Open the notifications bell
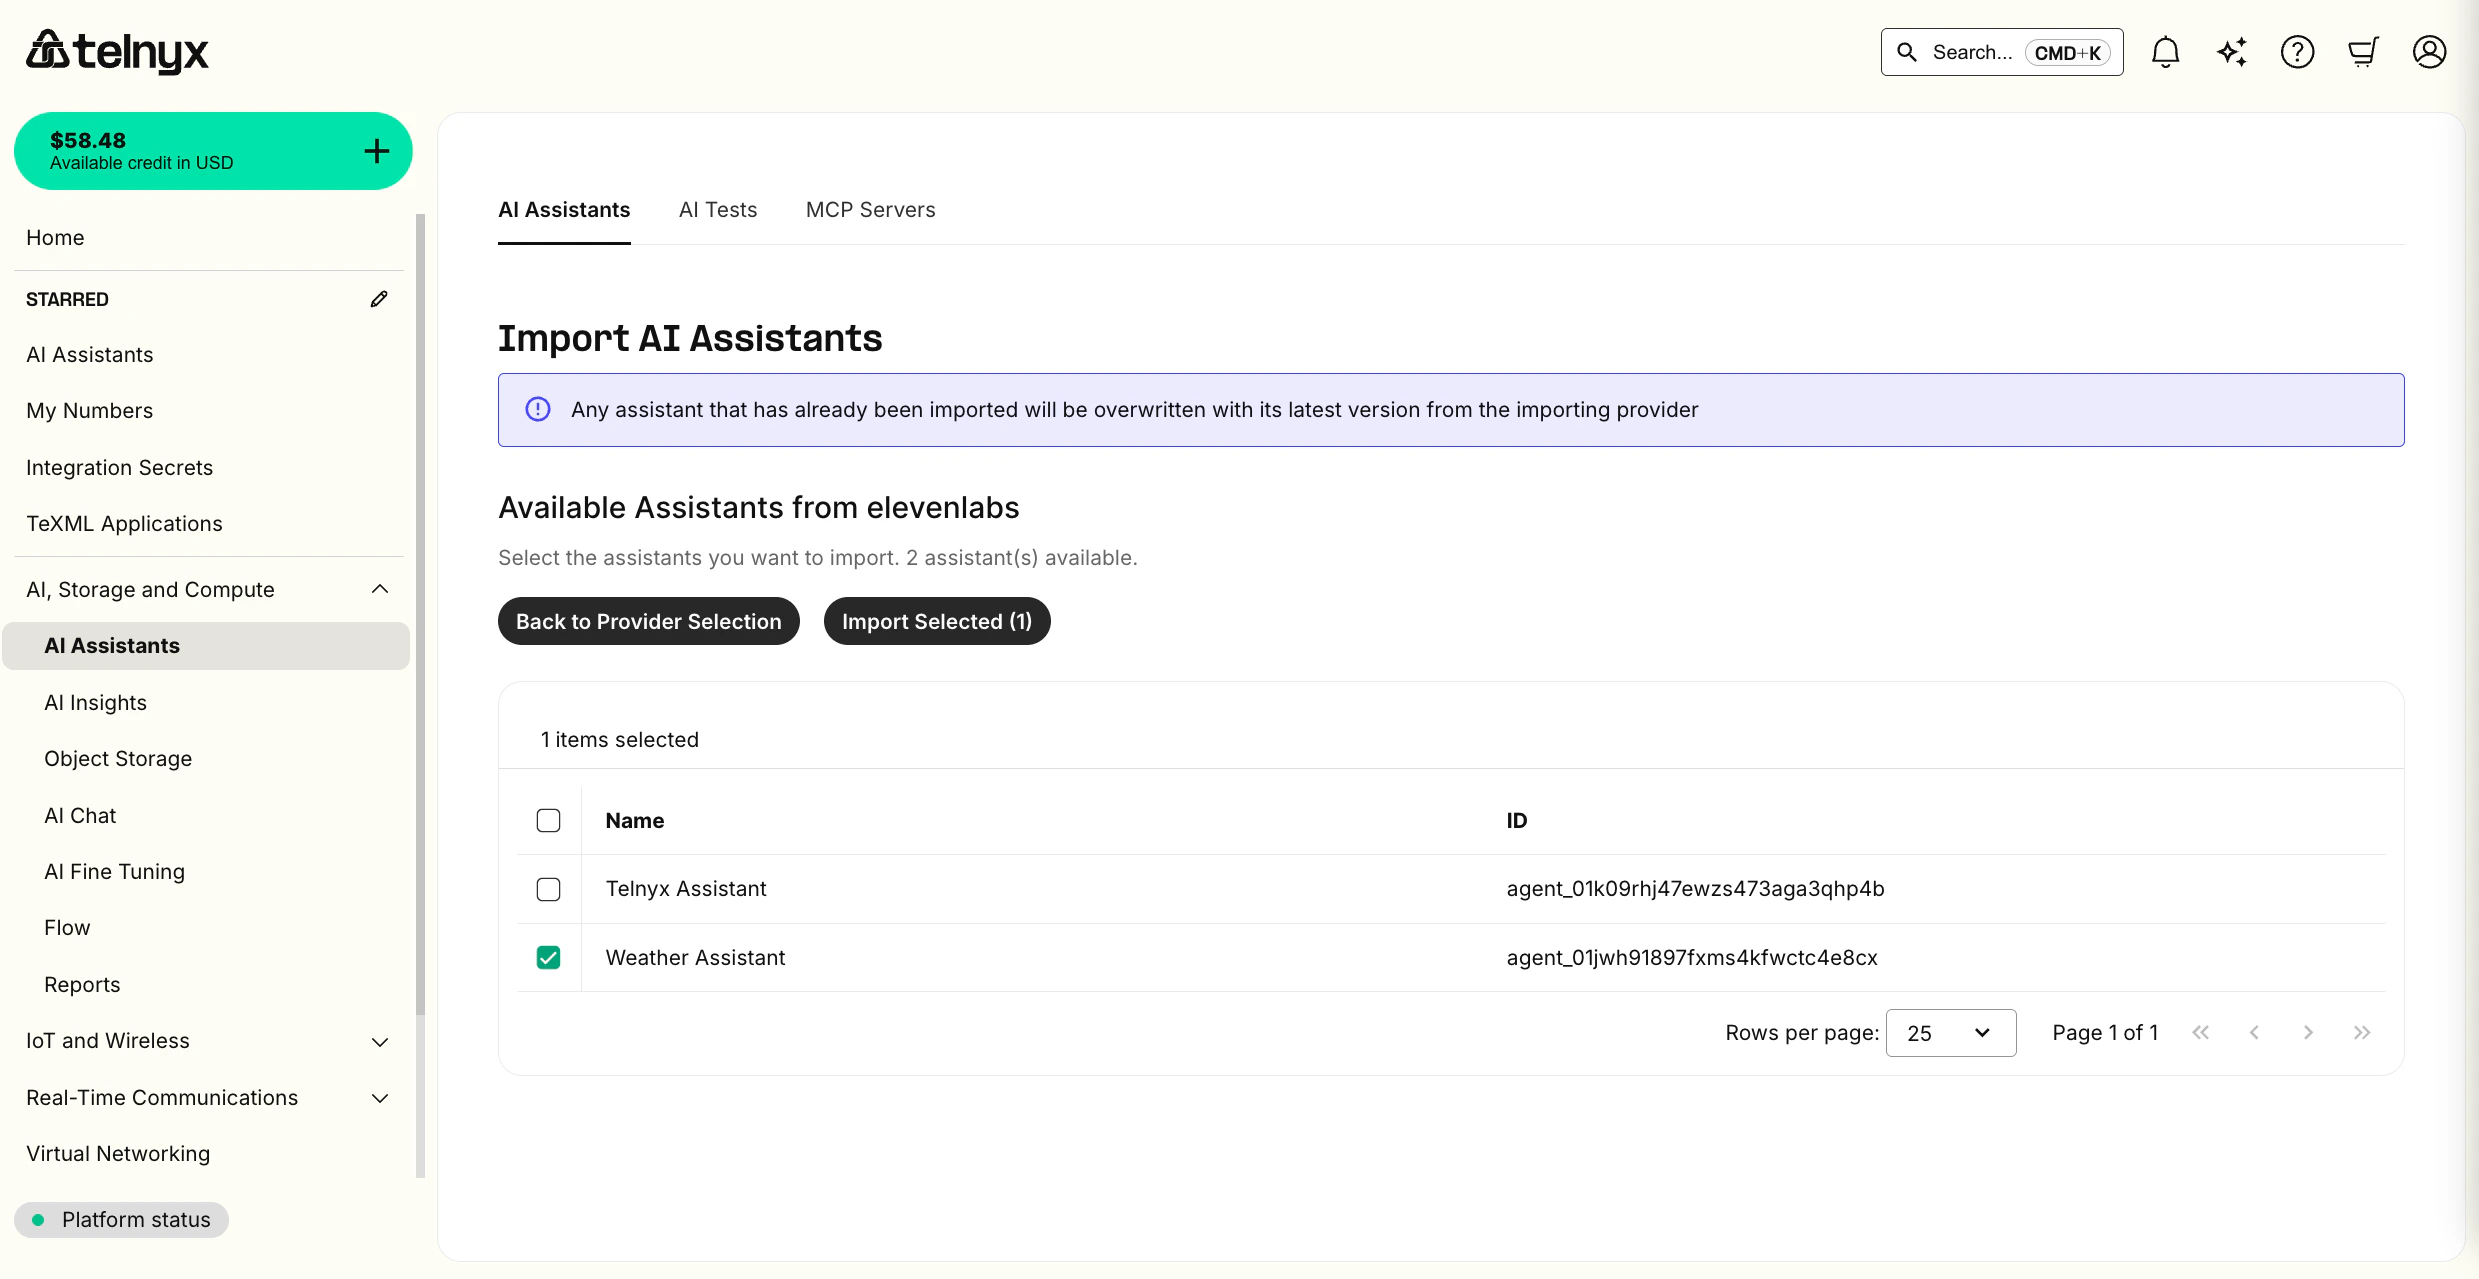The width and height of the screenshot is (2479, 1279). 2165,52
